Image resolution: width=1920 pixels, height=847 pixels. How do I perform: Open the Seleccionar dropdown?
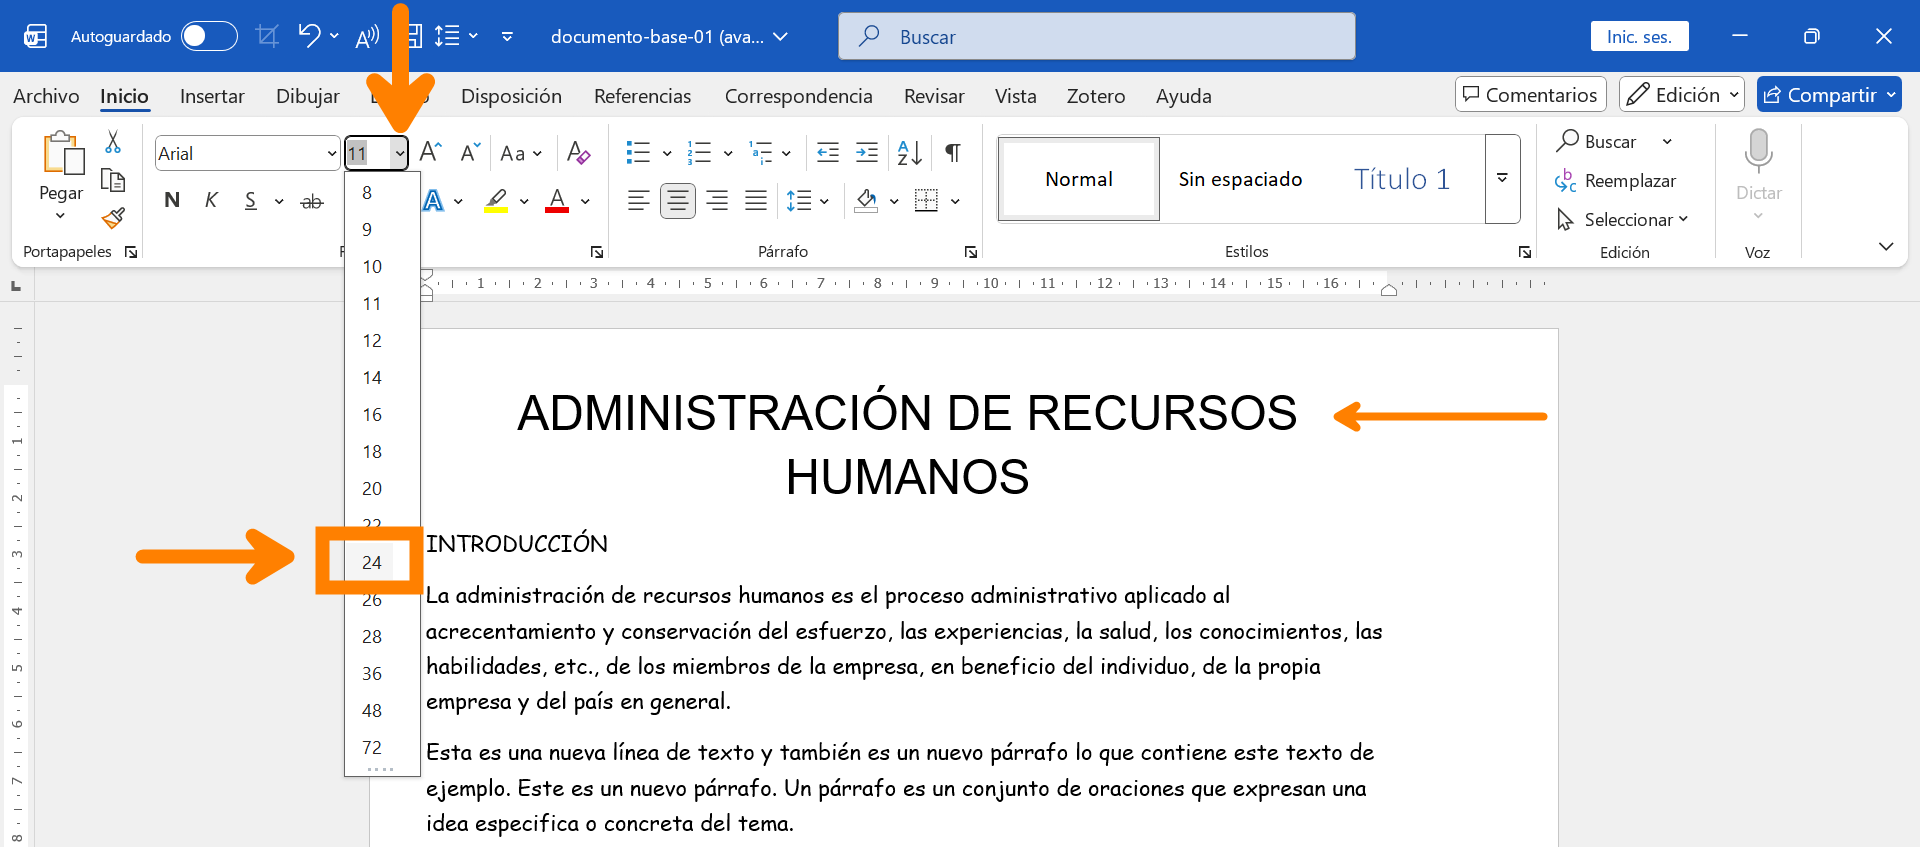click(x=1622, y=219)
